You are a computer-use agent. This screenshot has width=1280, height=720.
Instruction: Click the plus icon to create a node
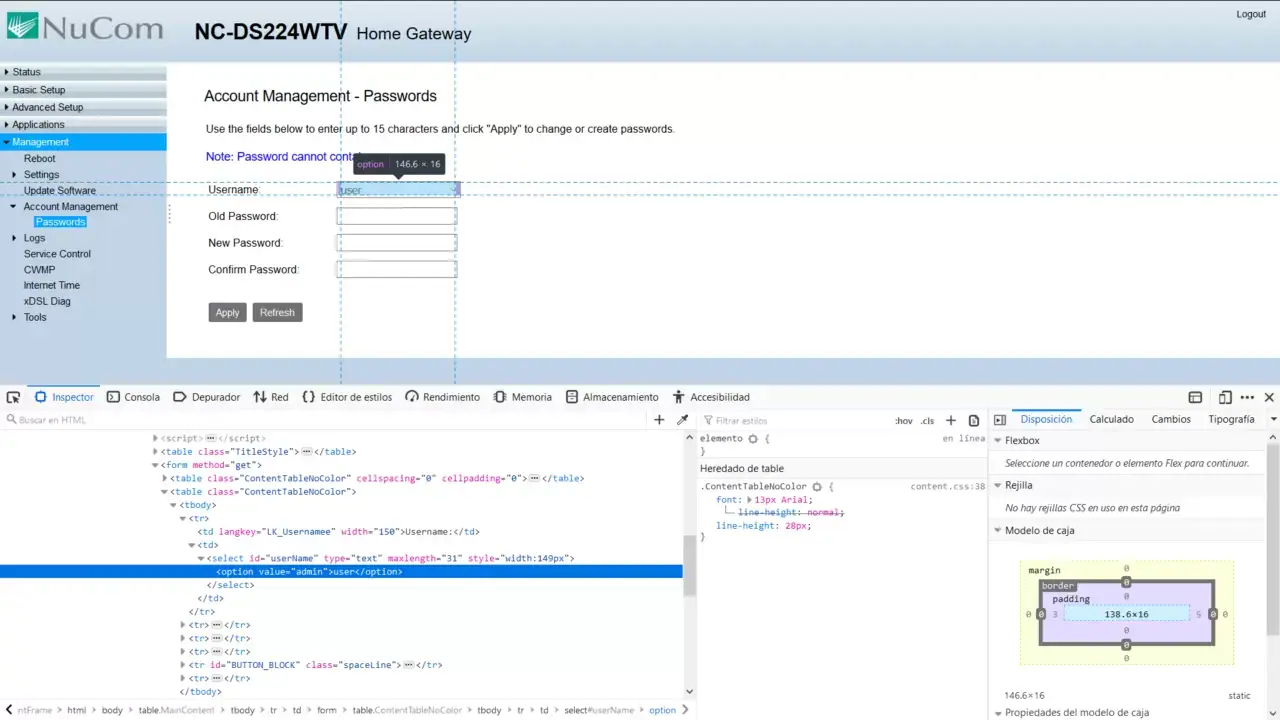(659, 420)
